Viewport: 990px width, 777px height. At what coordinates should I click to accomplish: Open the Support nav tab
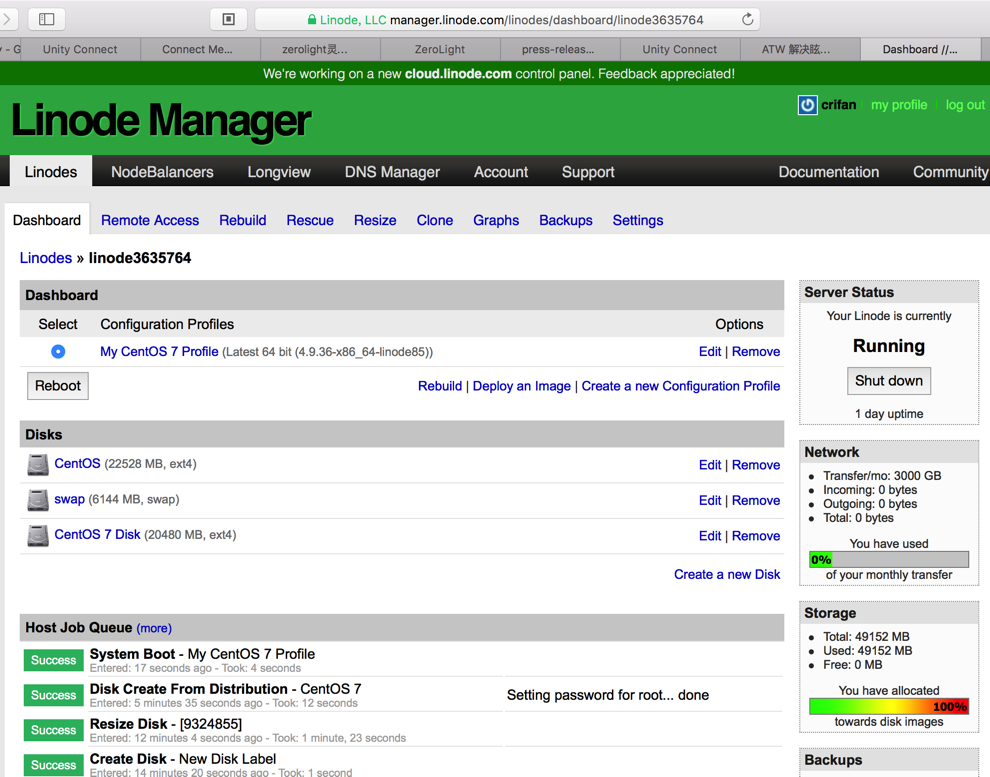[x=588, y=172]
